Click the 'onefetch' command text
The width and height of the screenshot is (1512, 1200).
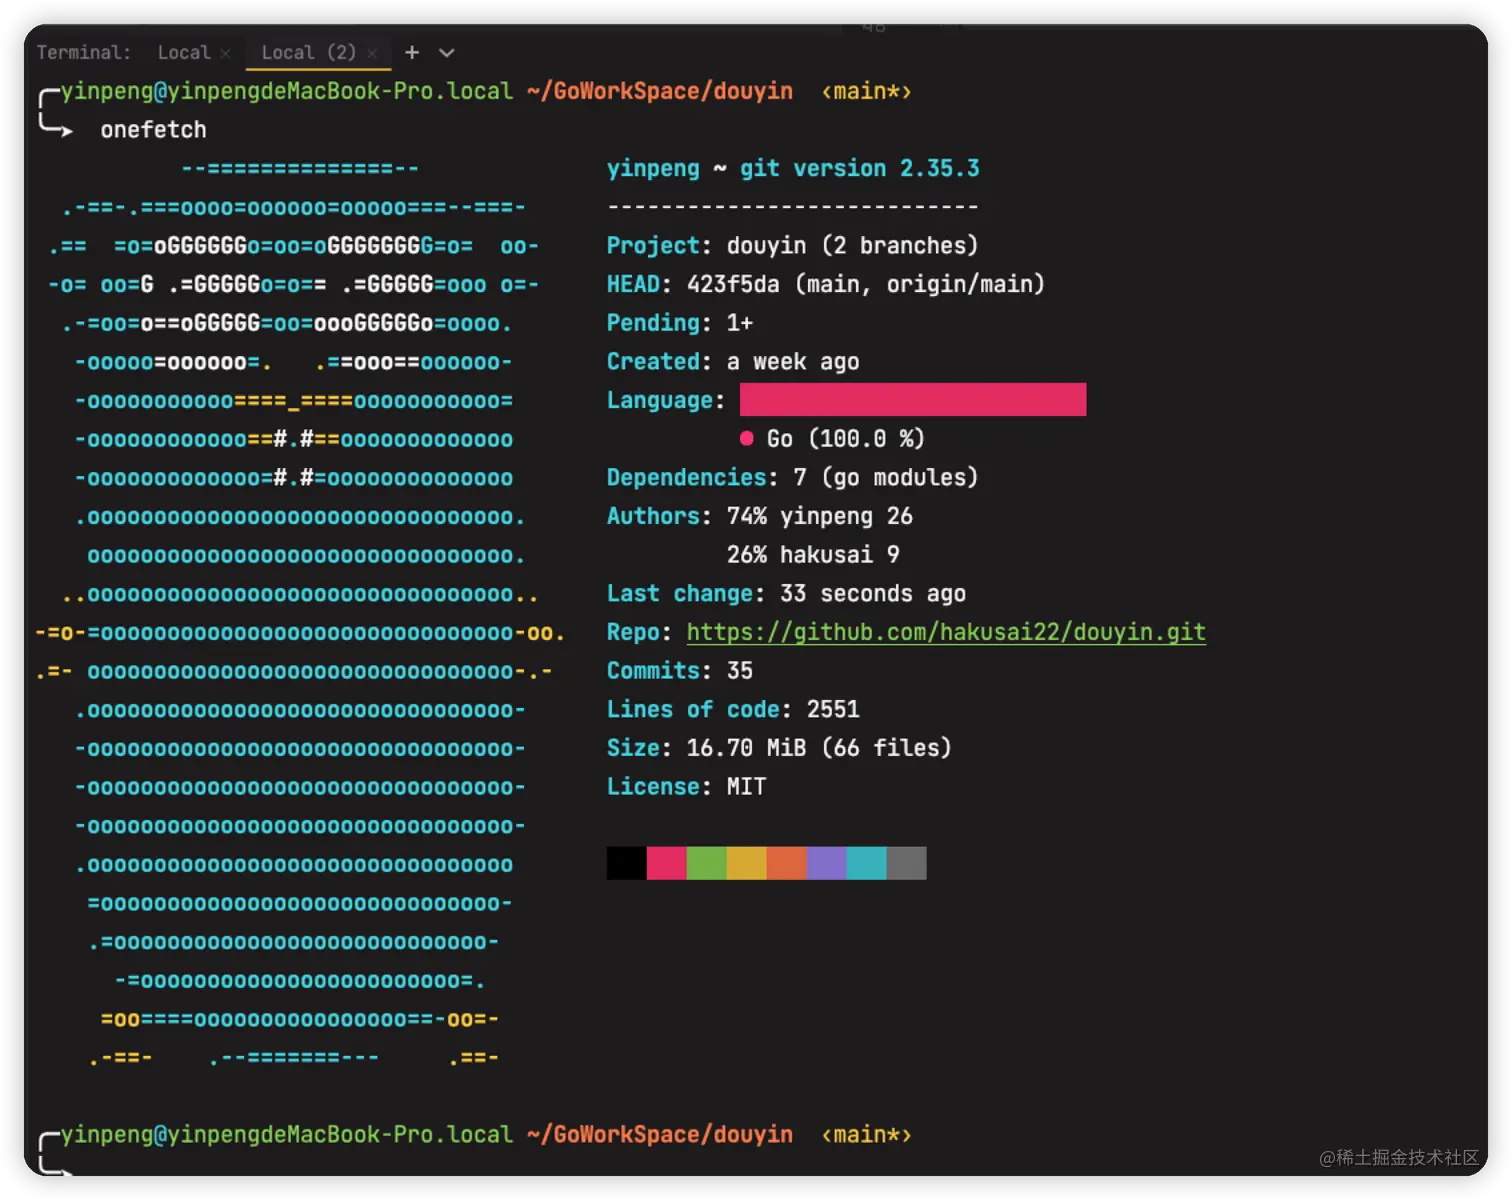tap(153, 130)
